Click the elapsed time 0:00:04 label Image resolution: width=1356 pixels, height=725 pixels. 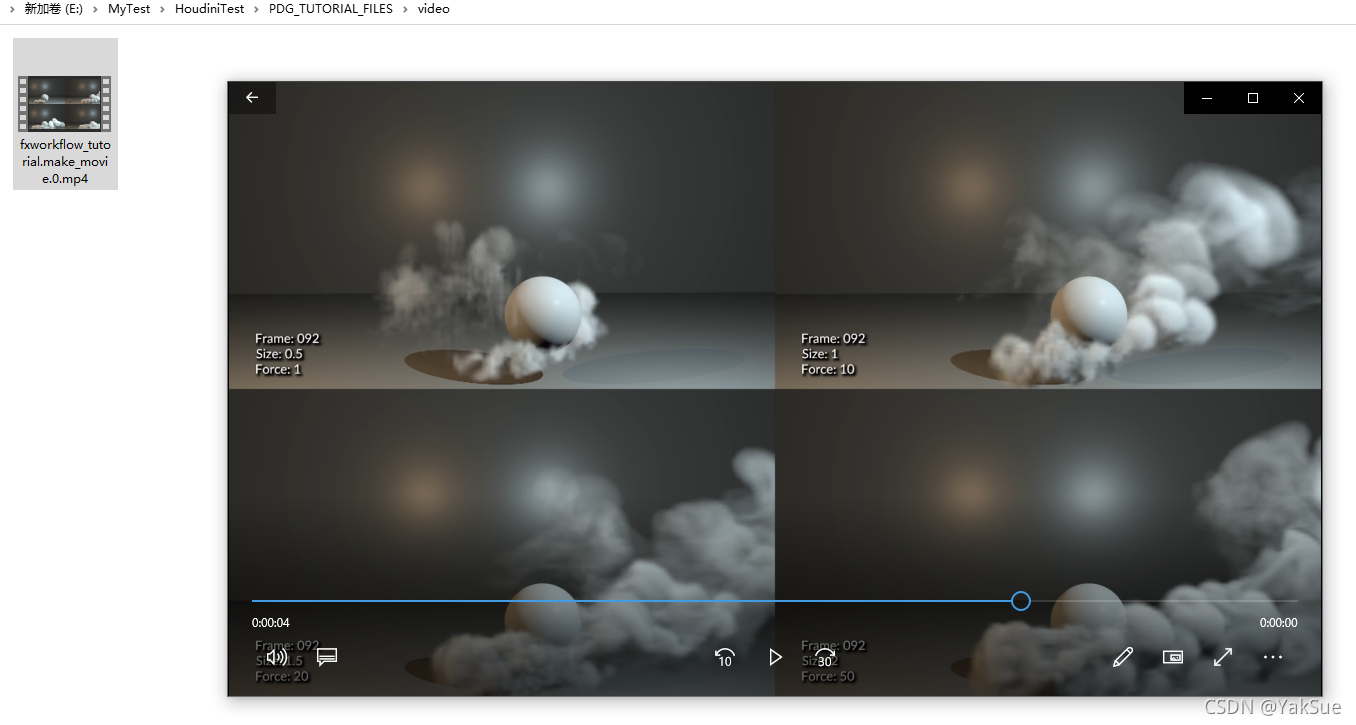271,623
